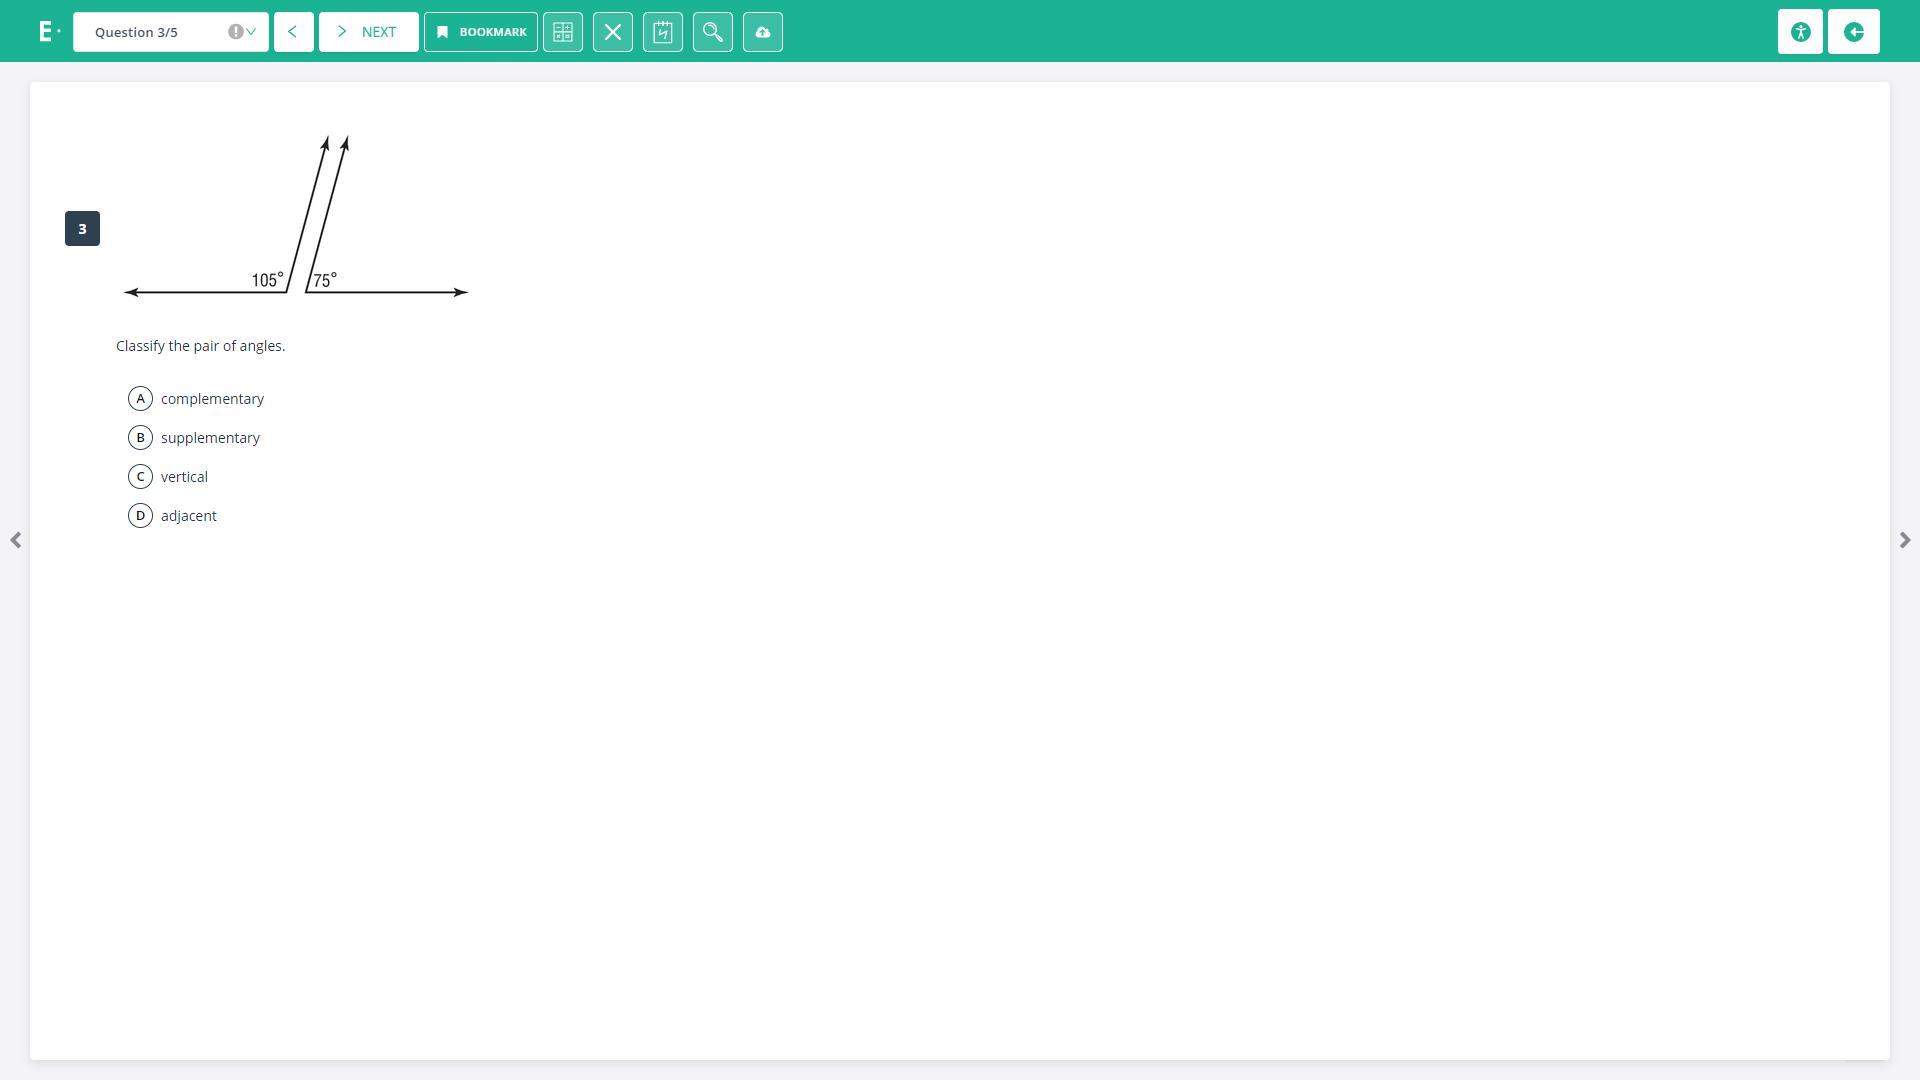Open the calculator tool
1920x1080 pixels.
coord(563,32)
